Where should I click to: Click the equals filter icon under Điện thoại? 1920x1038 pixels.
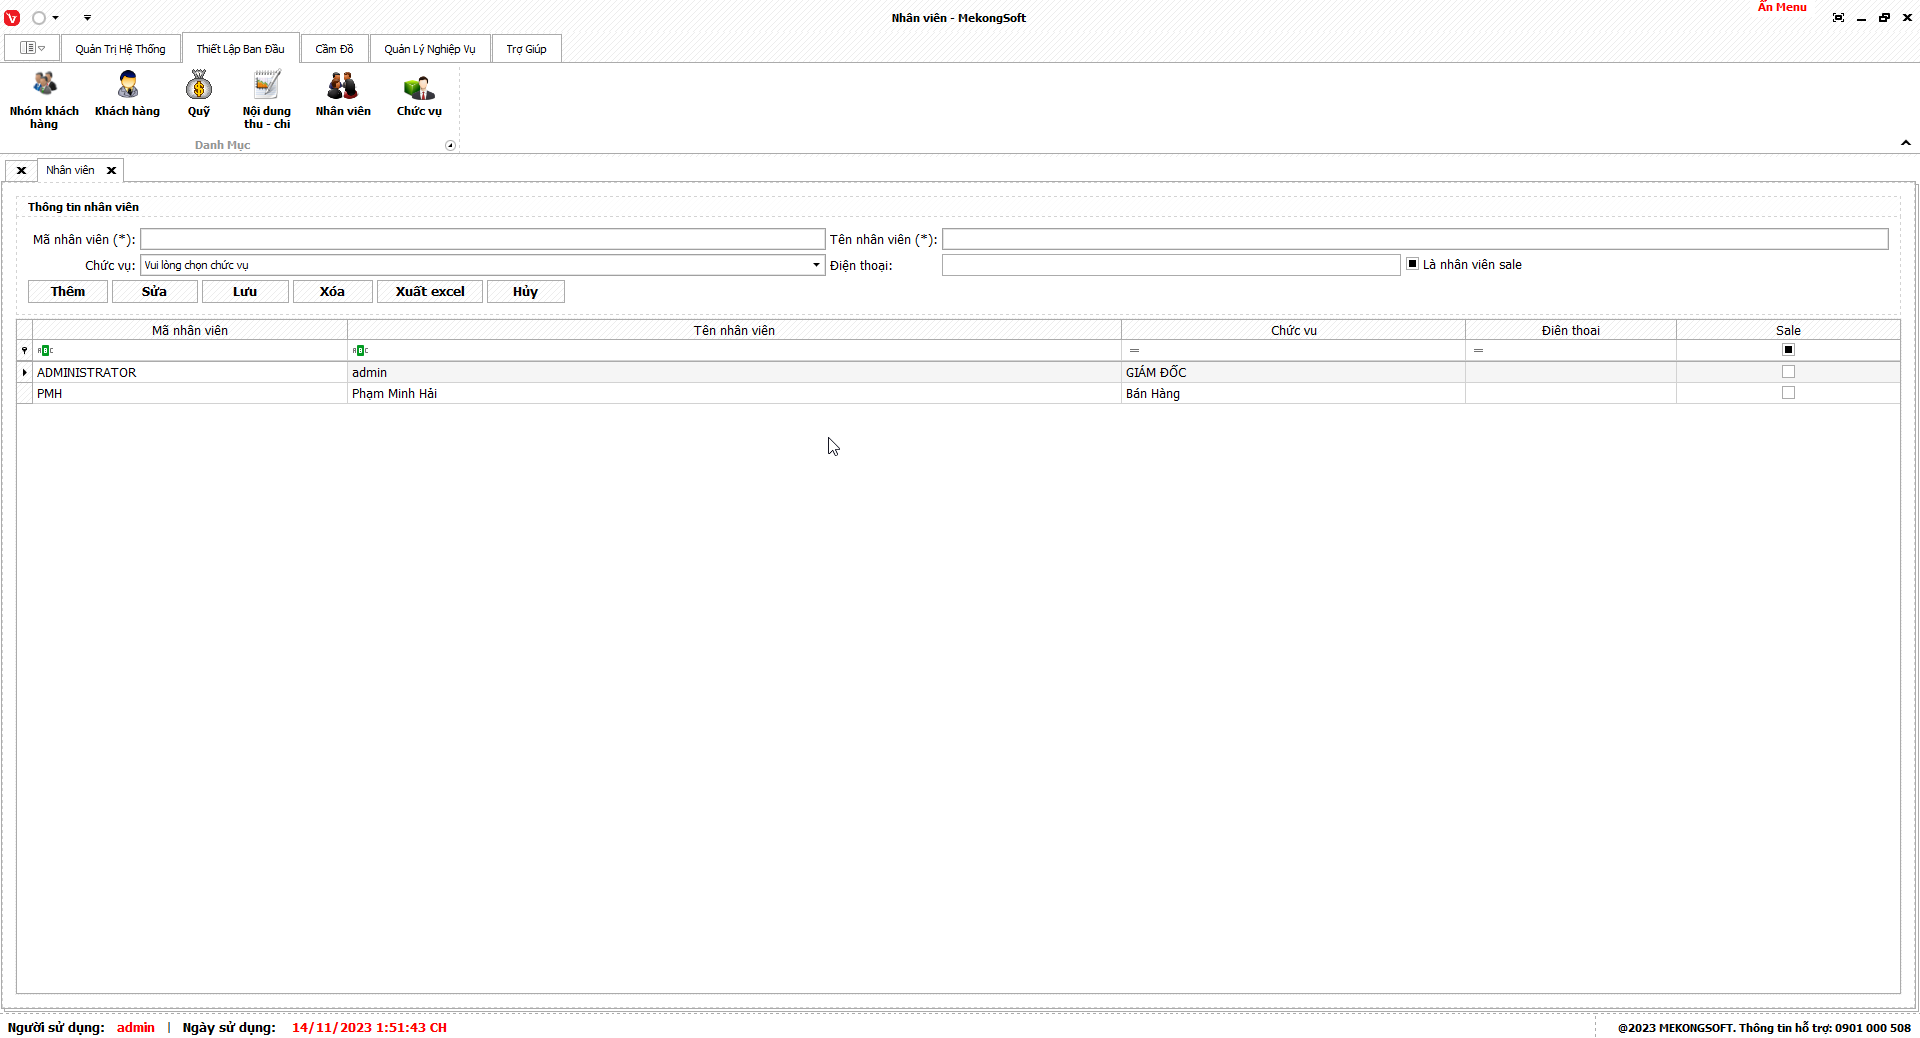click(1478, 350)
